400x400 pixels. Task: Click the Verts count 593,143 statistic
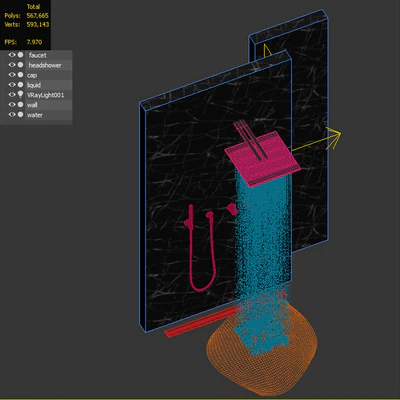point(38,24)
